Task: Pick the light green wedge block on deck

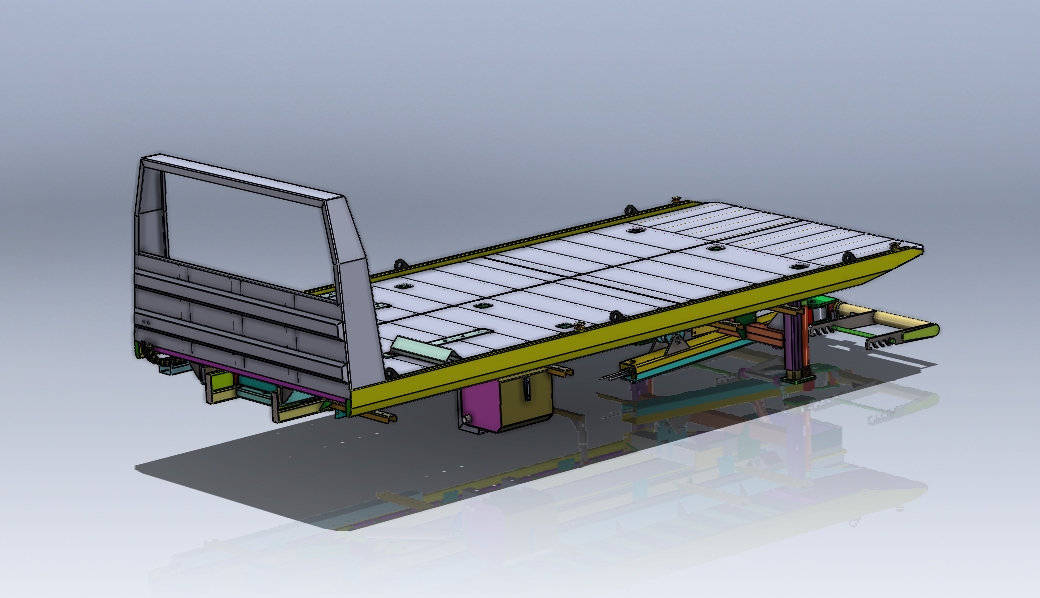Action: click(421, 349)
